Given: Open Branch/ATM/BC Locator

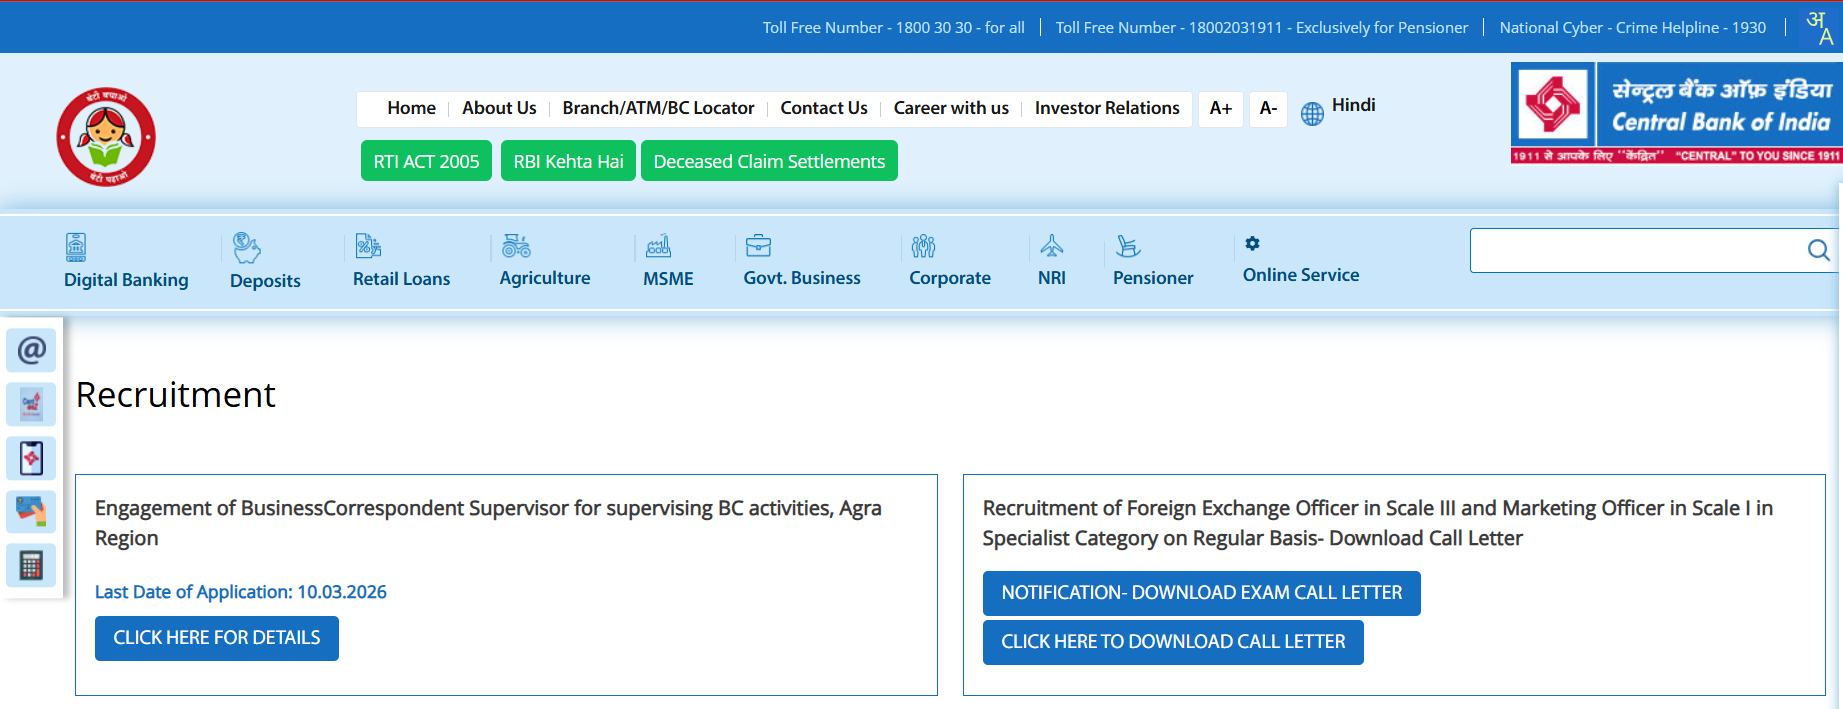Looking at the screenshot, I should [x=658, y=108].
